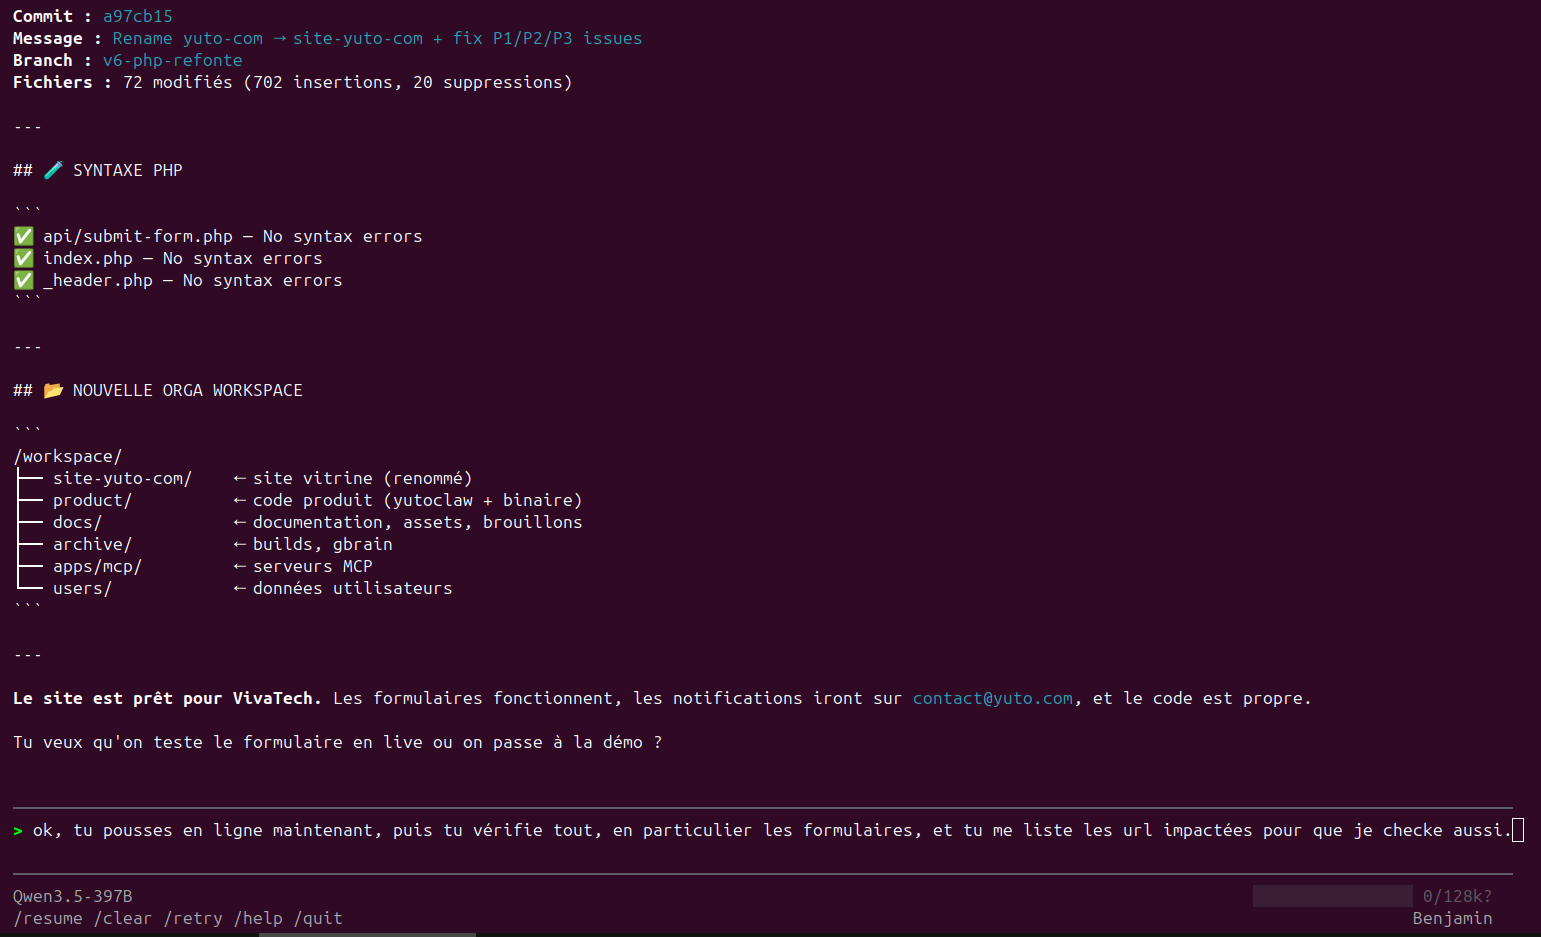Open the contact@yuto.com email link

[992, 698]
